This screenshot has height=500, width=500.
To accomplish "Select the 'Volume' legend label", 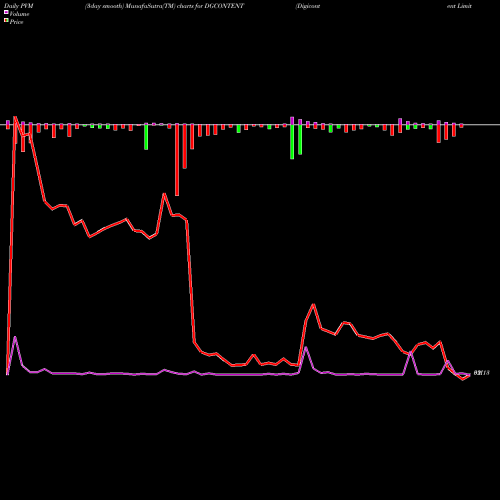I will click(19, 14).
